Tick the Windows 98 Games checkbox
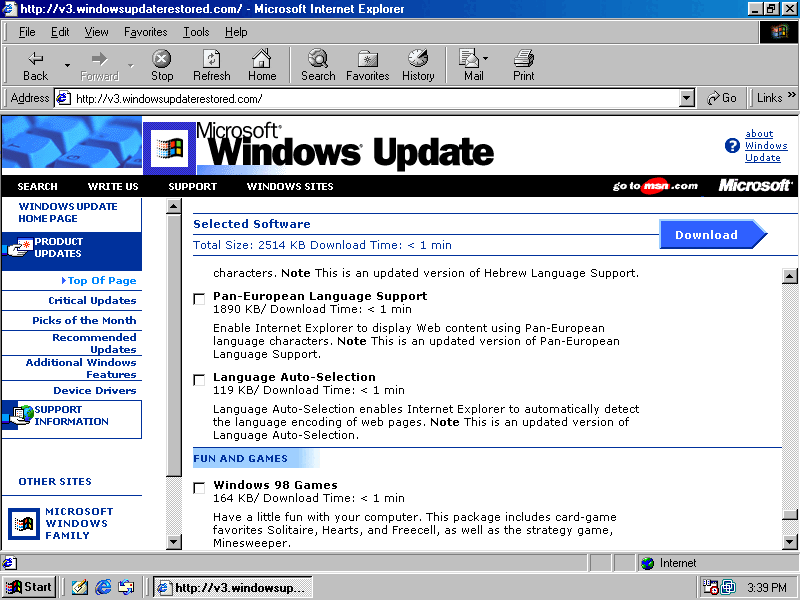Screen dimensions: 800x600 199,488
